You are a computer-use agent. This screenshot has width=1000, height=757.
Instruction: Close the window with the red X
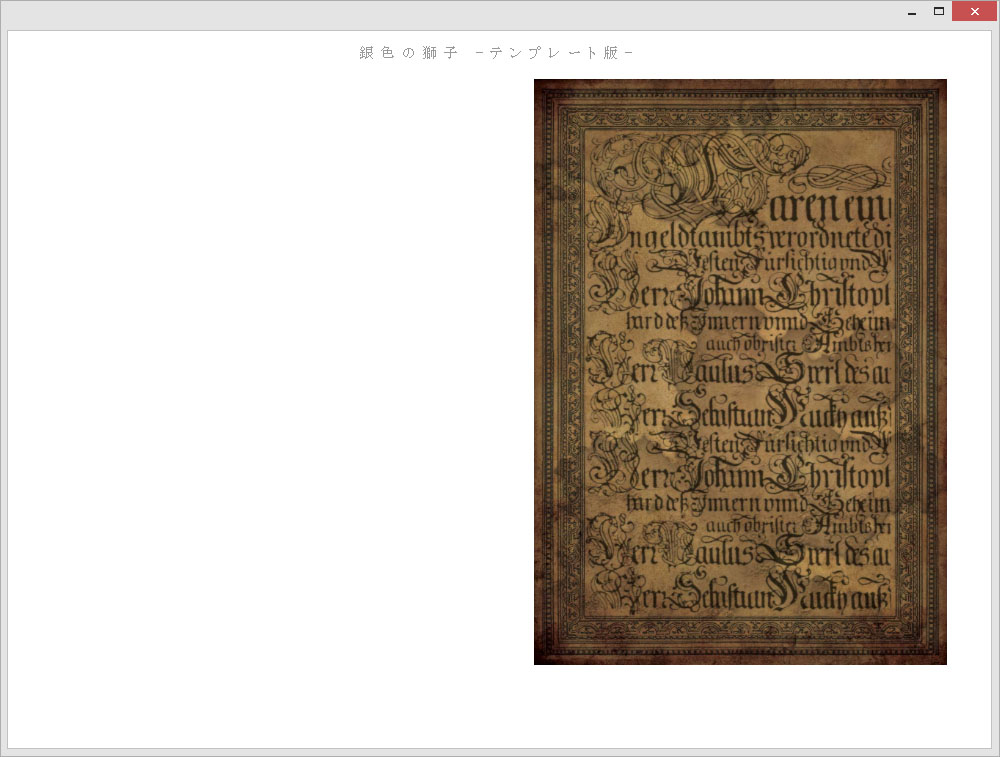[974, 11]
